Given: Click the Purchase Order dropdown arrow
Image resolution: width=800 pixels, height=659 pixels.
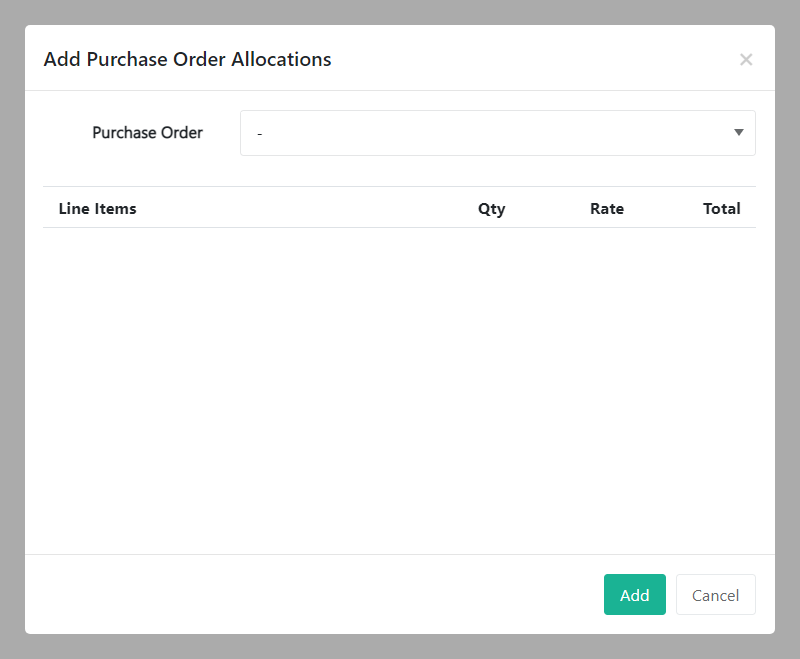Looking at the screenshot, I should [x=738, y=133].
